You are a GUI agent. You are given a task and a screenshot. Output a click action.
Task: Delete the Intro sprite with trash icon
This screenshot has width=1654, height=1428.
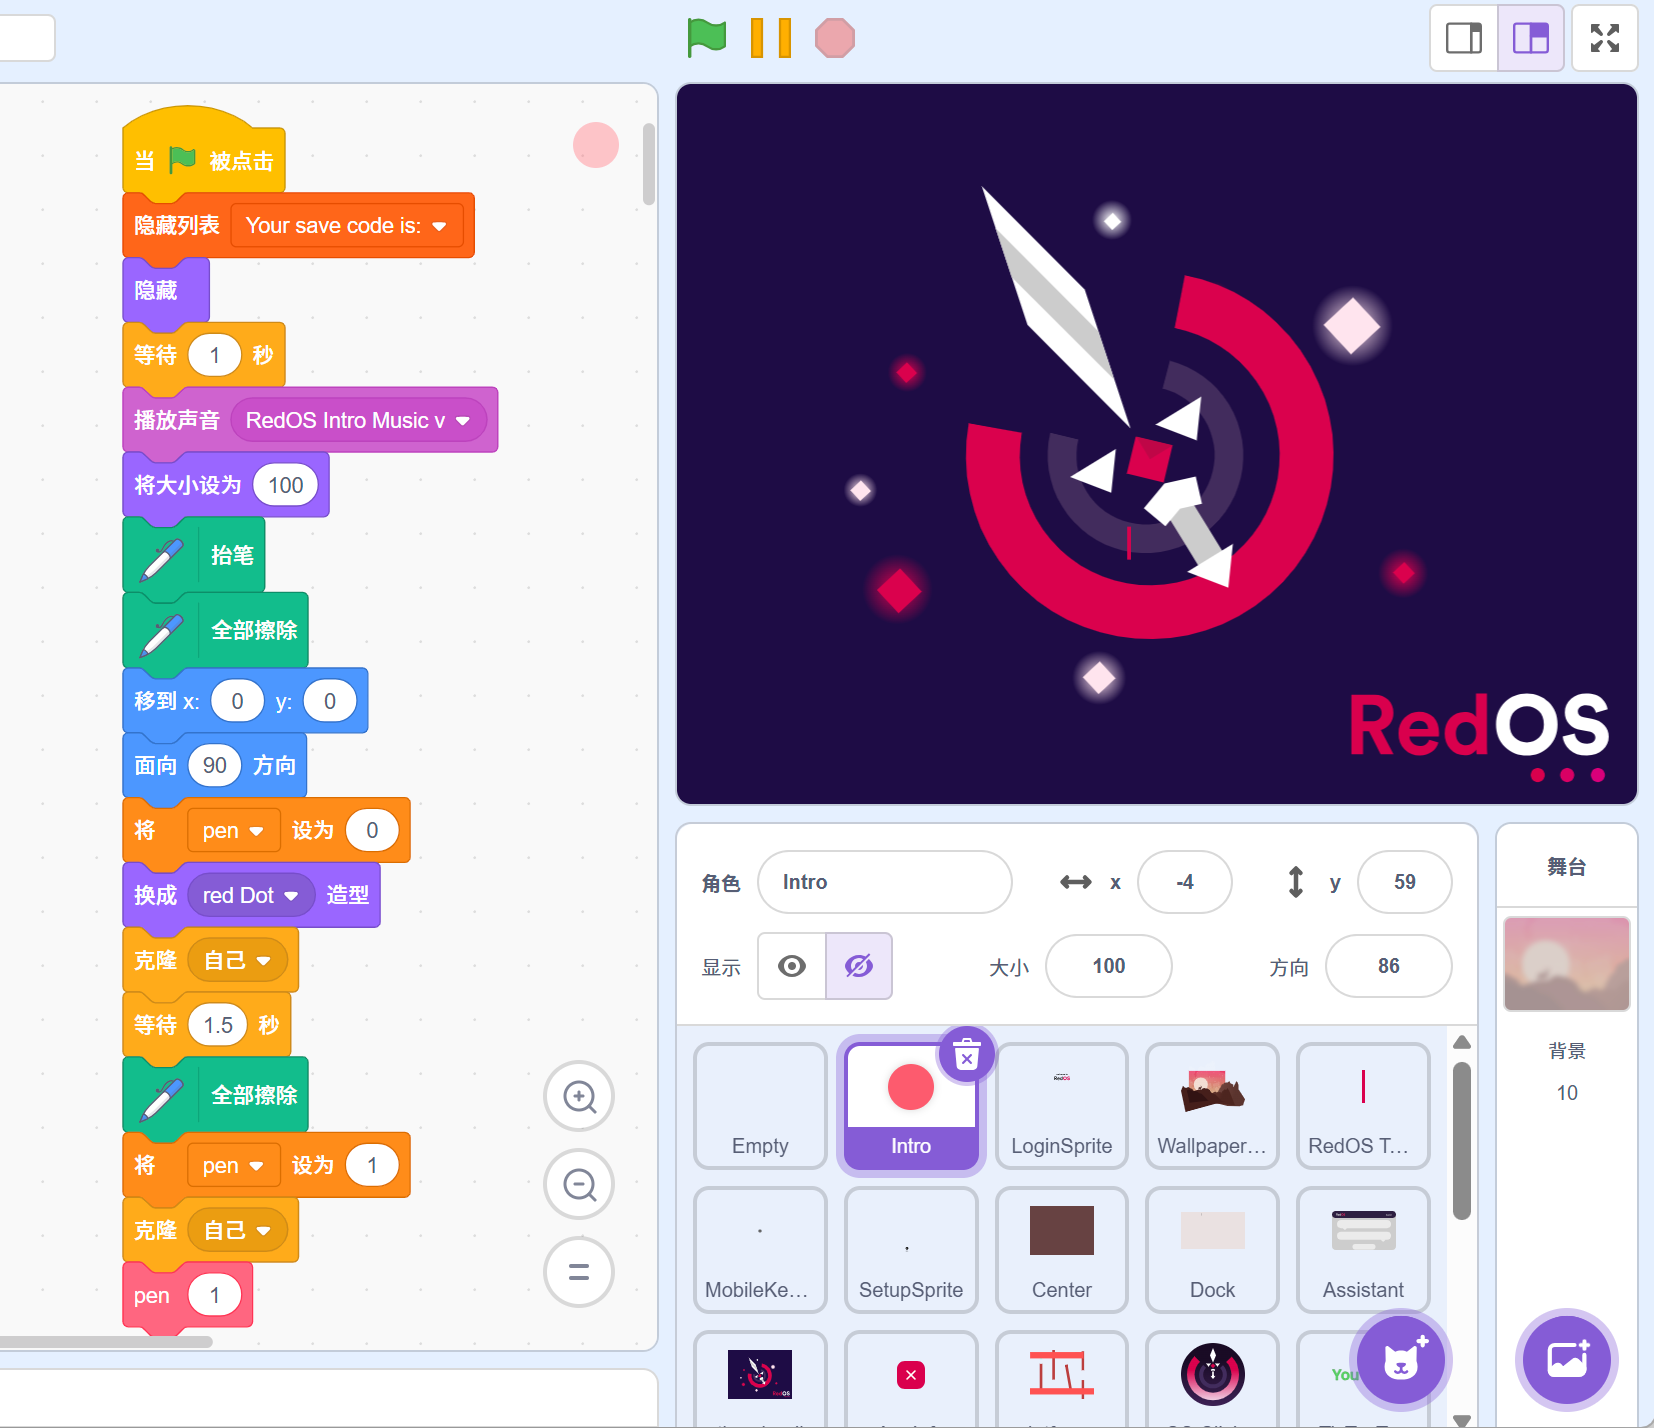click(x=966, y=1054)
